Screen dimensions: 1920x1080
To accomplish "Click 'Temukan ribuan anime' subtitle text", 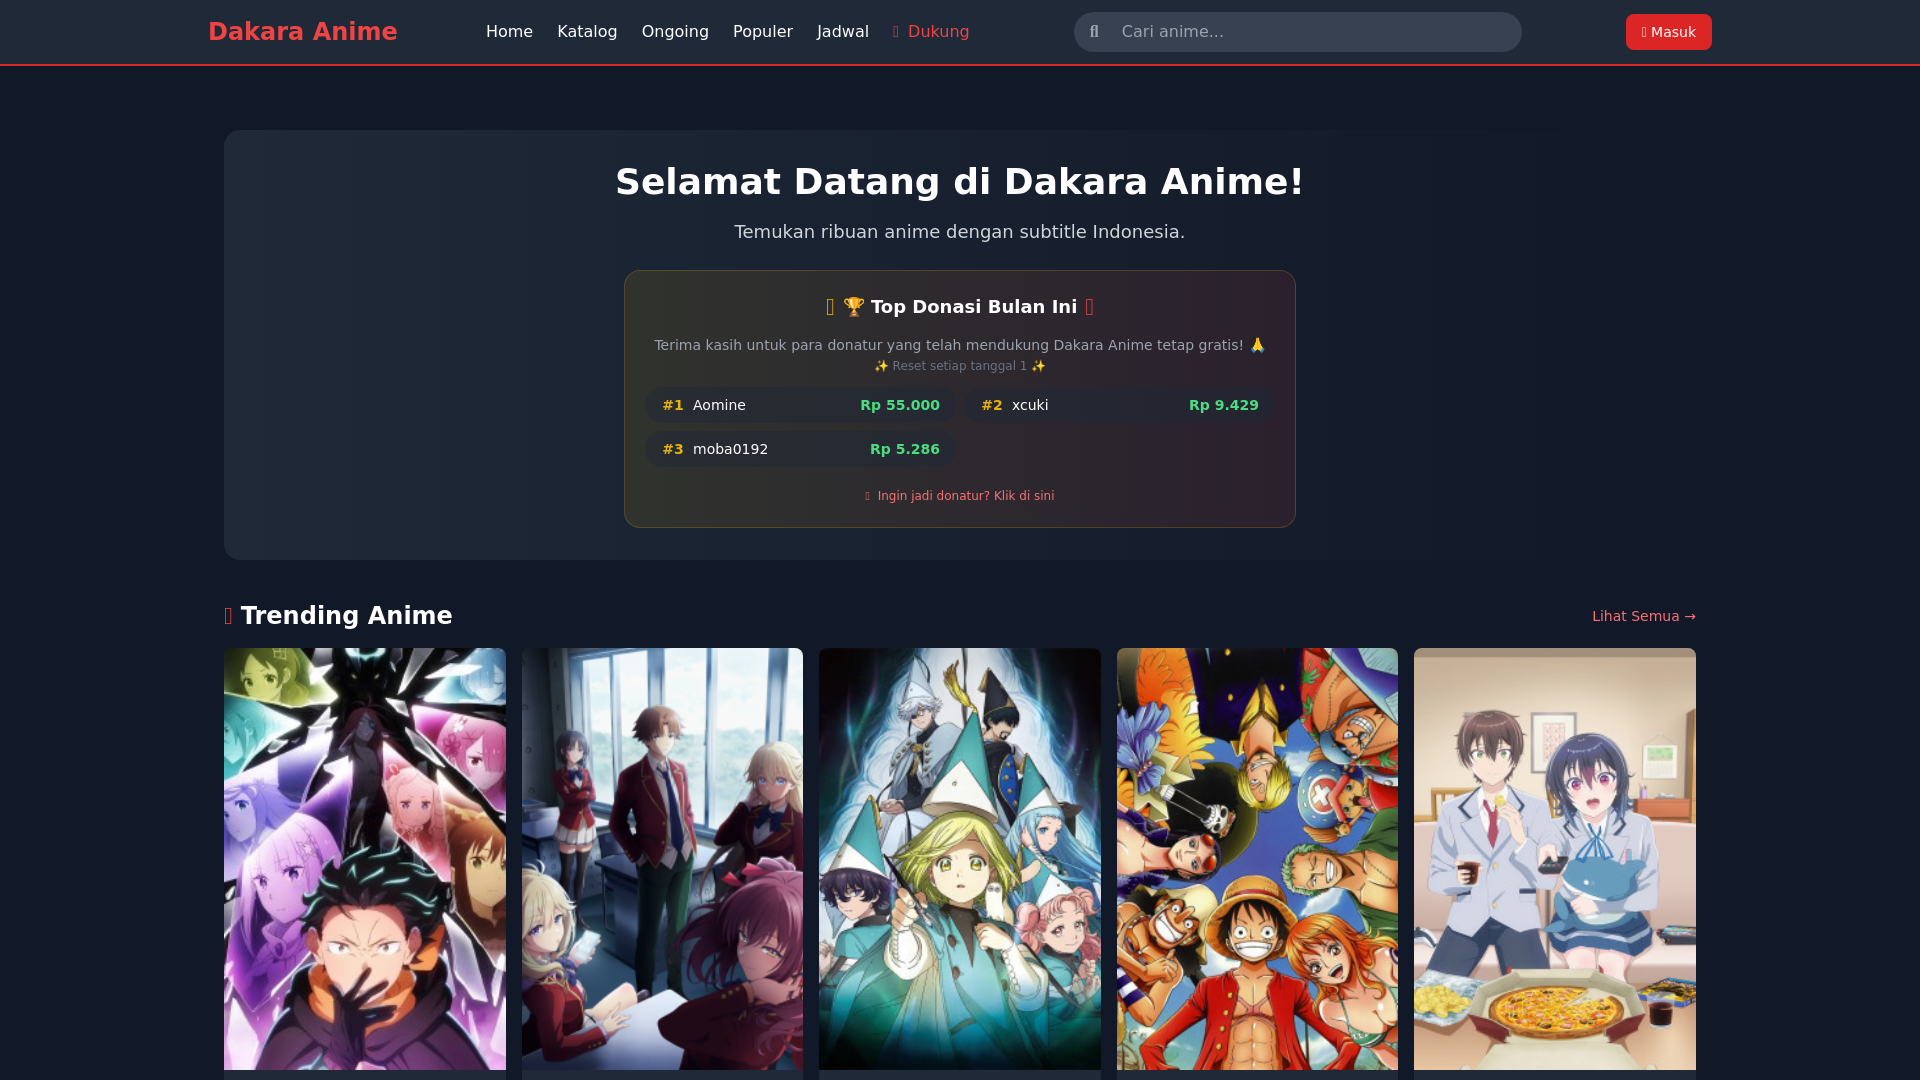I will pyautogui.click(x=960, y=232).
